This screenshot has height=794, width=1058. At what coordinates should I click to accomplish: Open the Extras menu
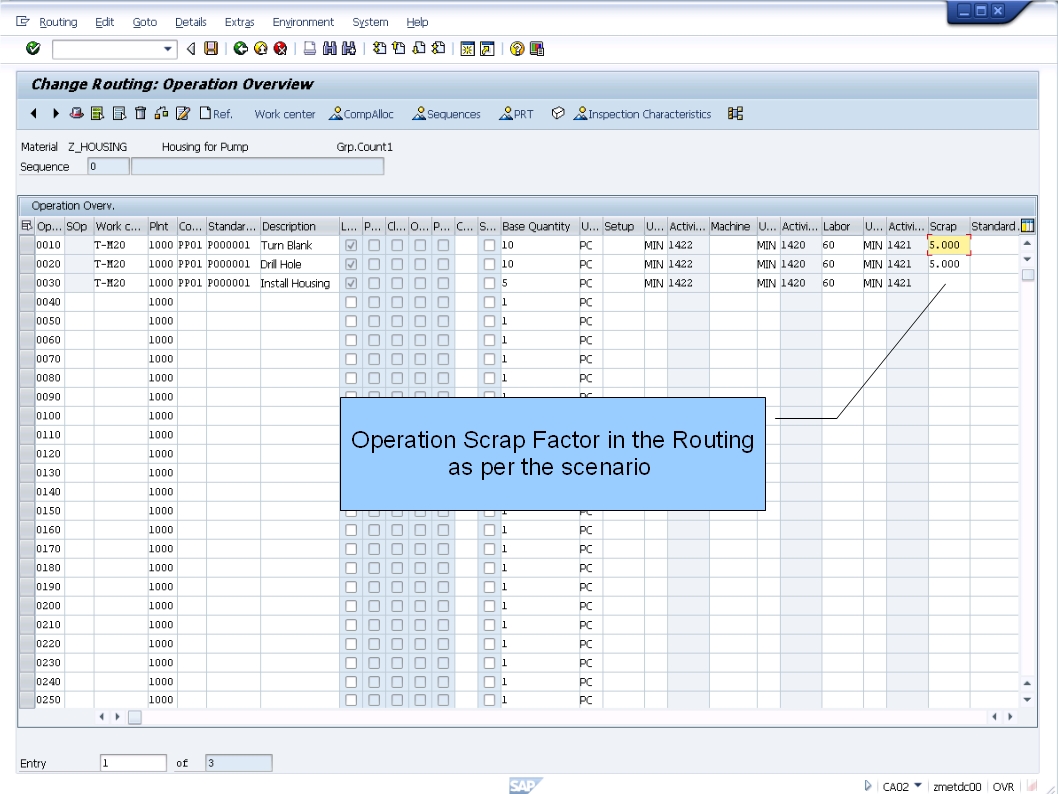[239, 21]
